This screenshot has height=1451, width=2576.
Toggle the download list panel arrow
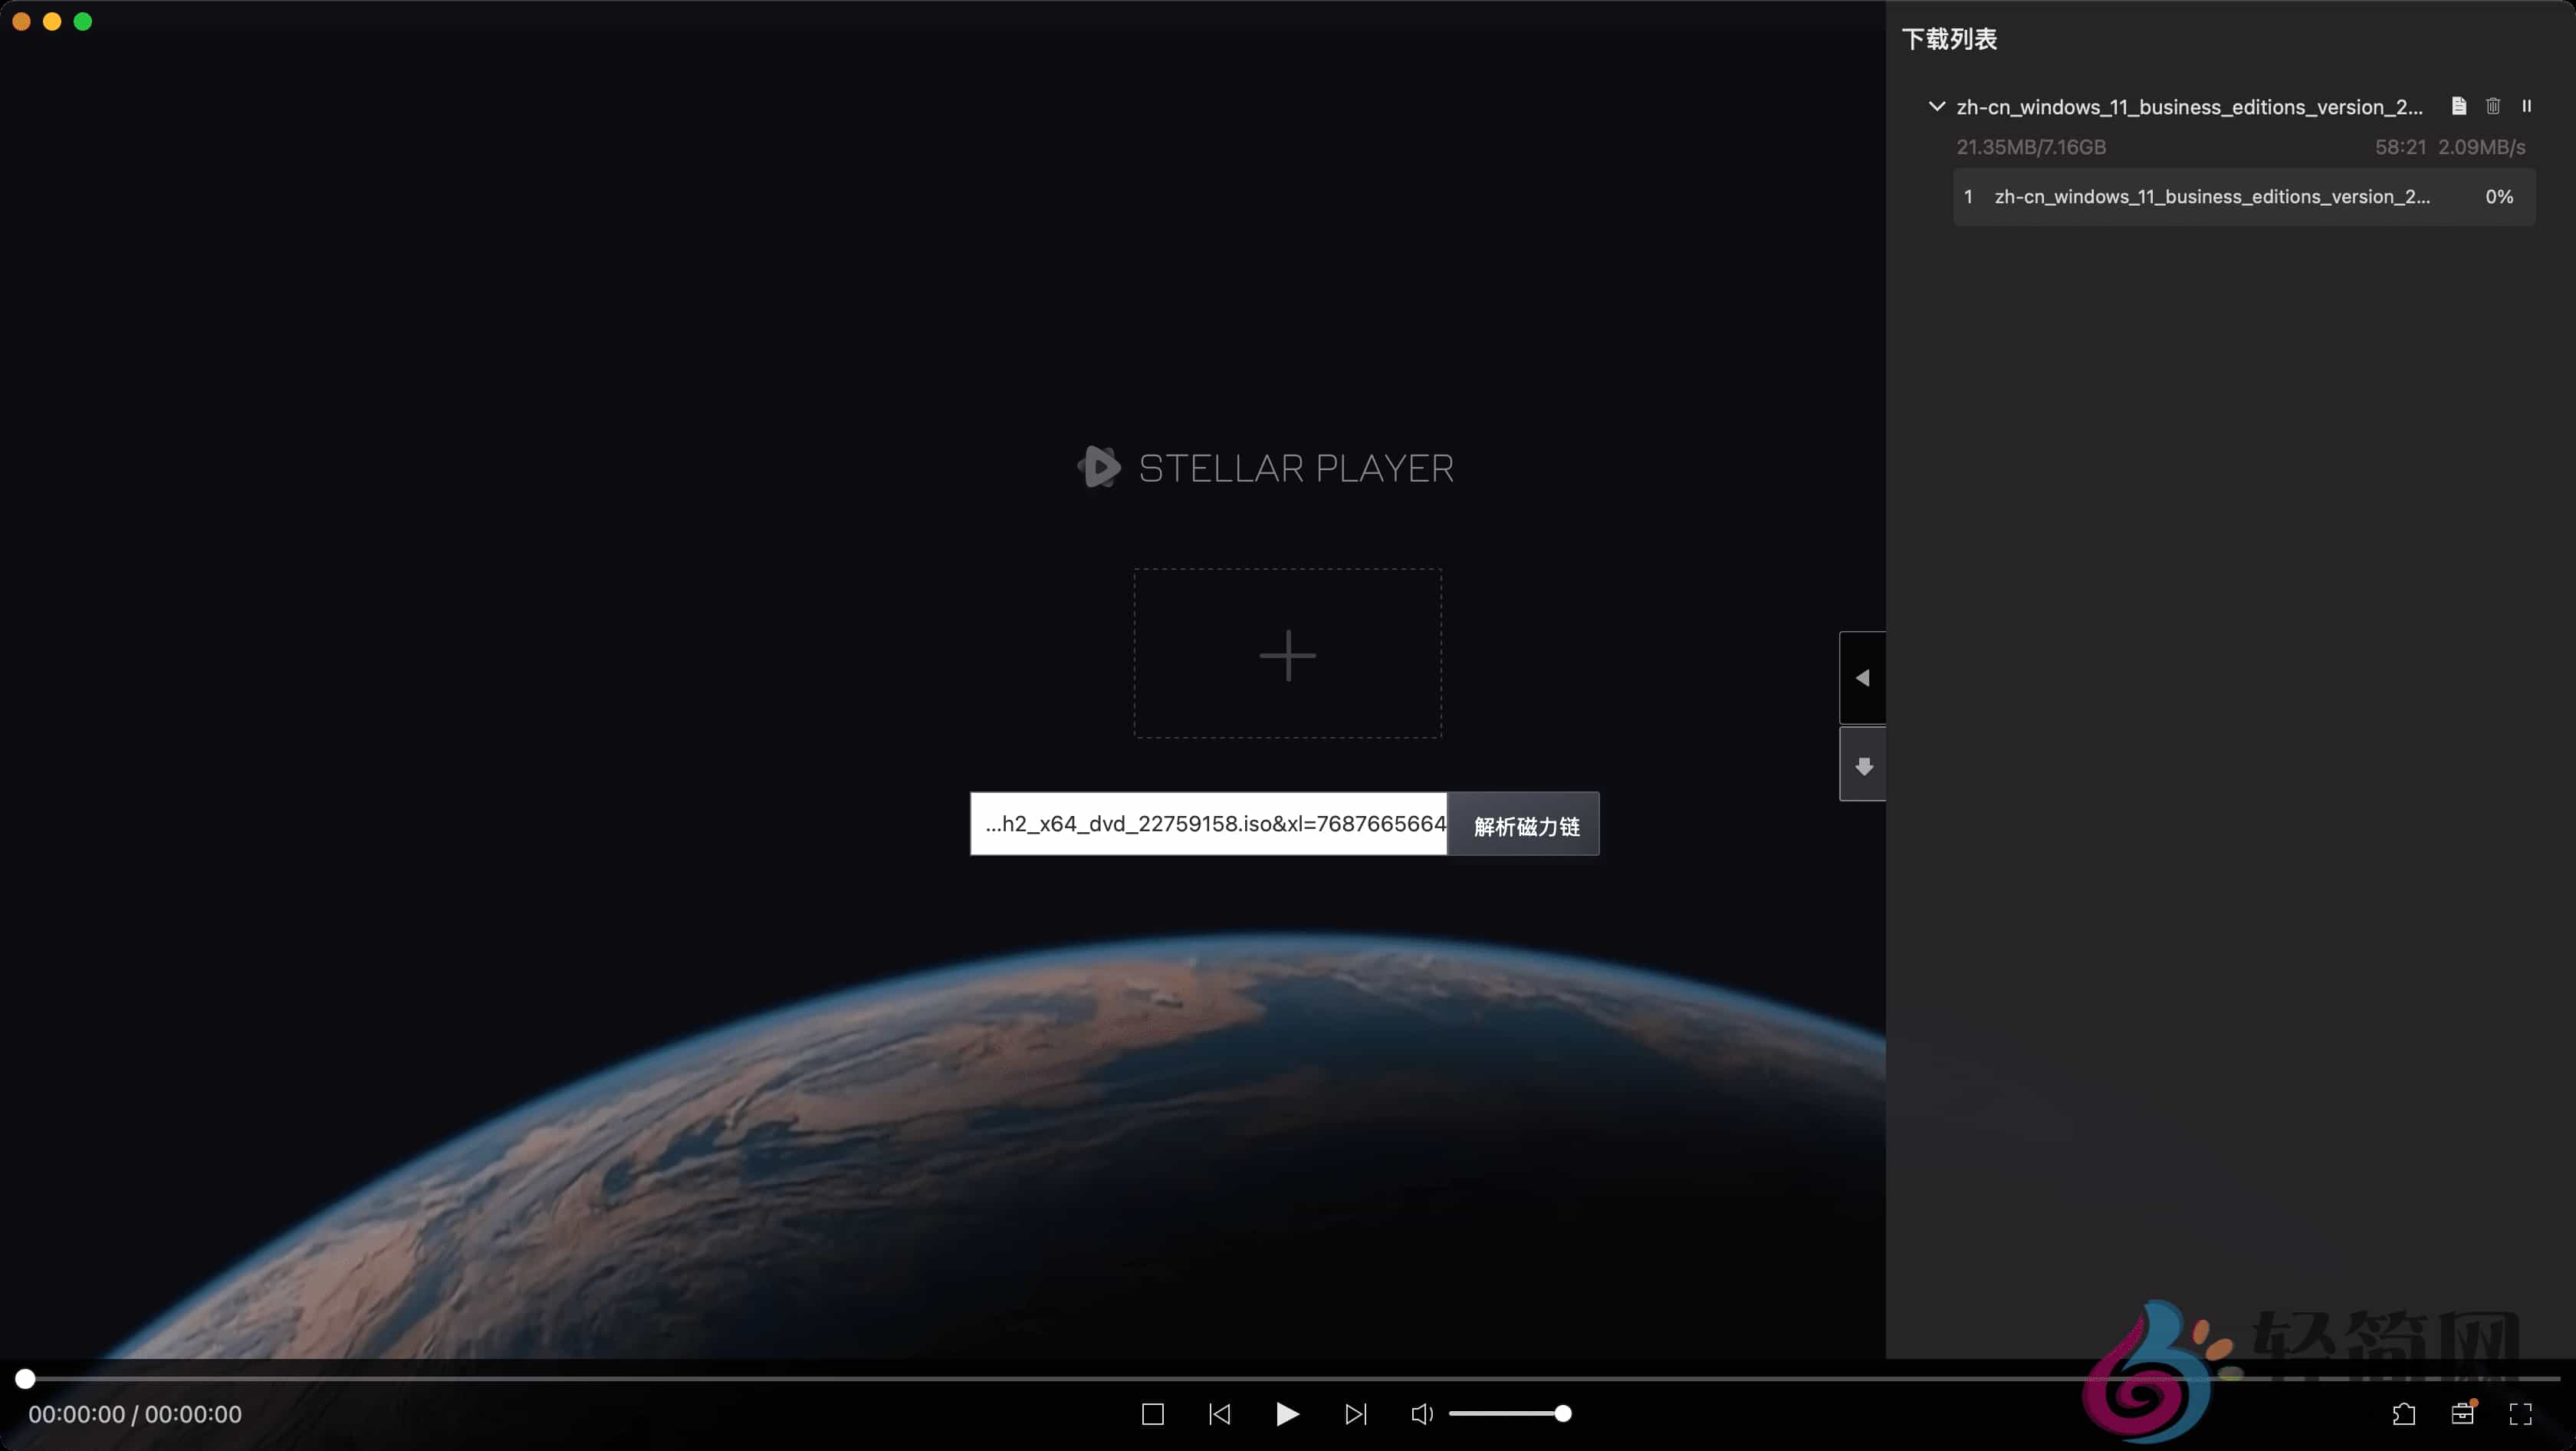(x=1862, y=766)
